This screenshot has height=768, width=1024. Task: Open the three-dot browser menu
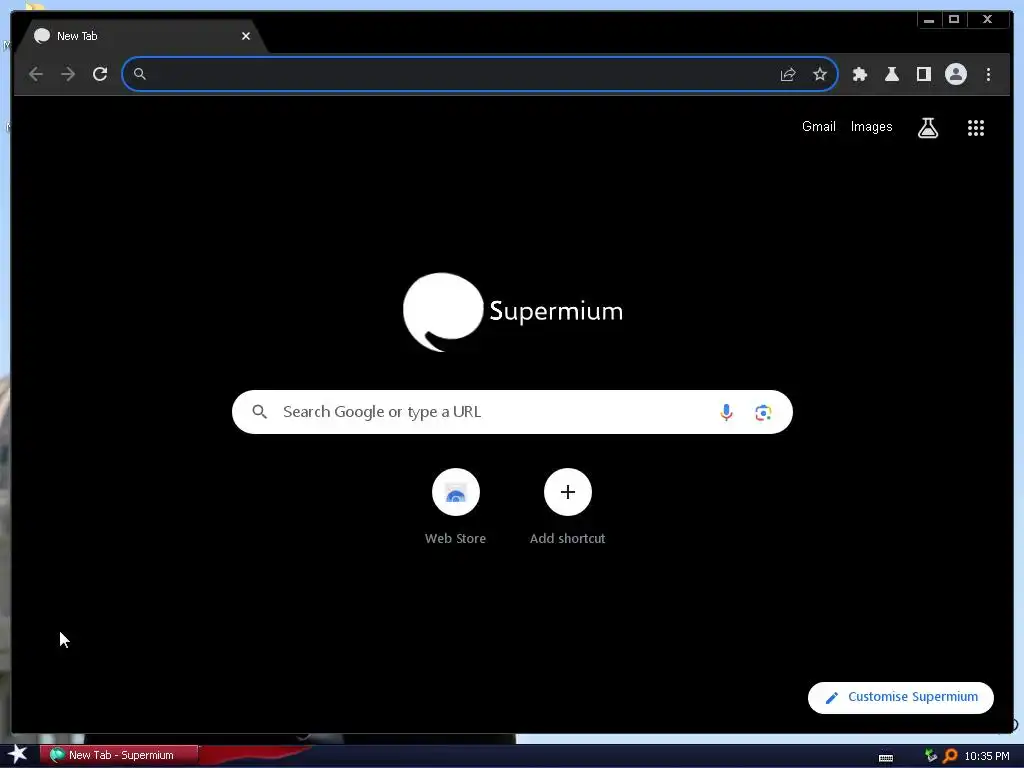pos(988,74)
